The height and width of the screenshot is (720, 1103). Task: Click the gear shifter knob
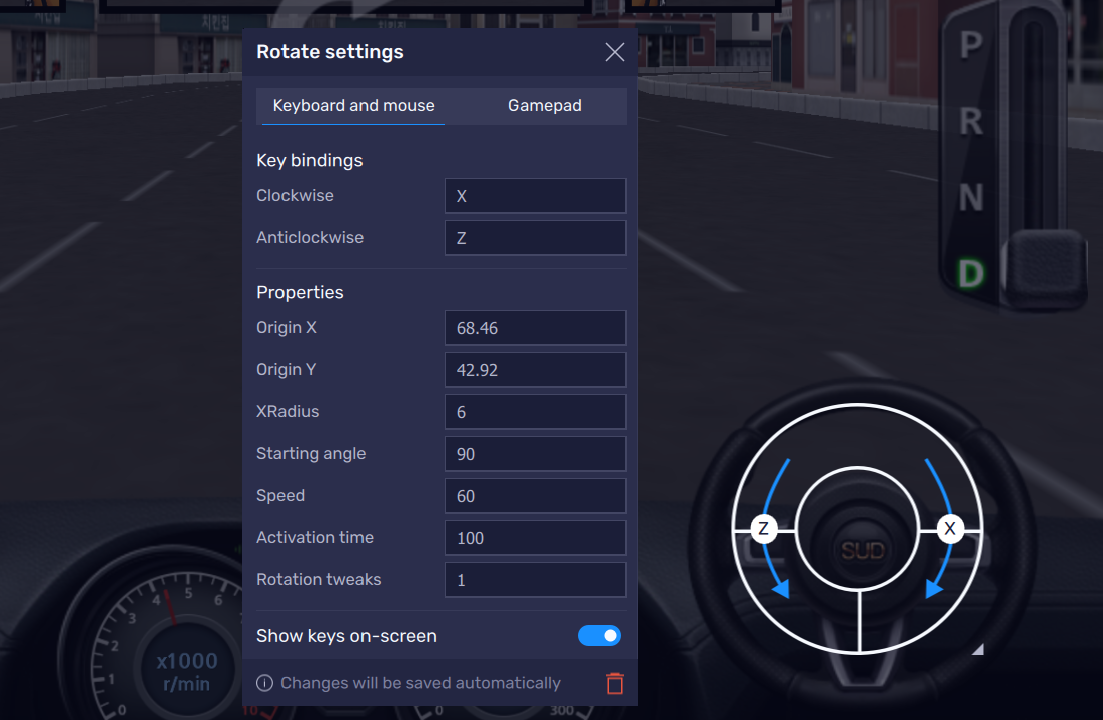(1046, 268)
